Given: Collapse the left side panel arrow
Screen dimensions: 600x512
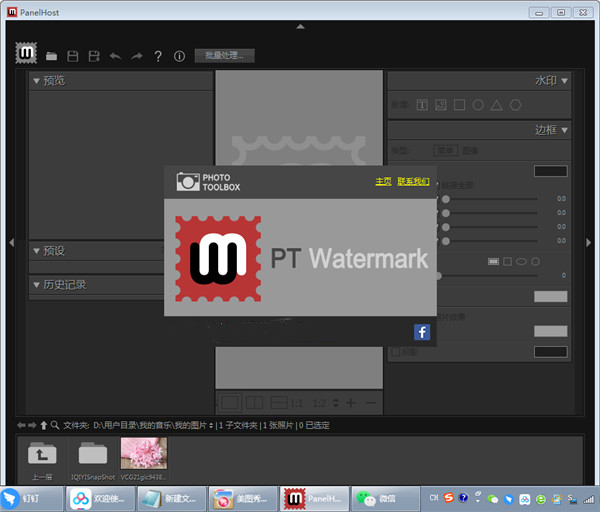Looking at the screenshot, I should pos(11,243).
